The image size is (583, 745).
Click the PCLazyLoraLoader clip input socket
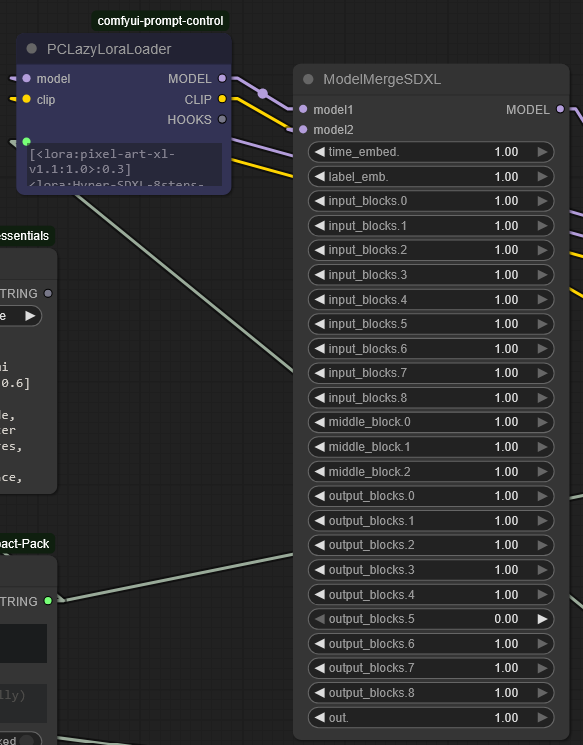tap(27, 99)
